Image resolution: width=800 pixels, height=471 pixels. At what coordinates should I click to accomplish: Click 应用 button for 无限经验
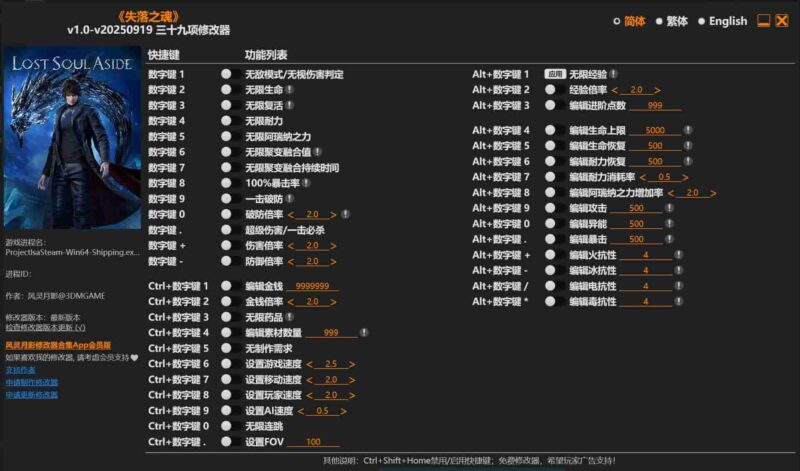[x=555, y=74]
